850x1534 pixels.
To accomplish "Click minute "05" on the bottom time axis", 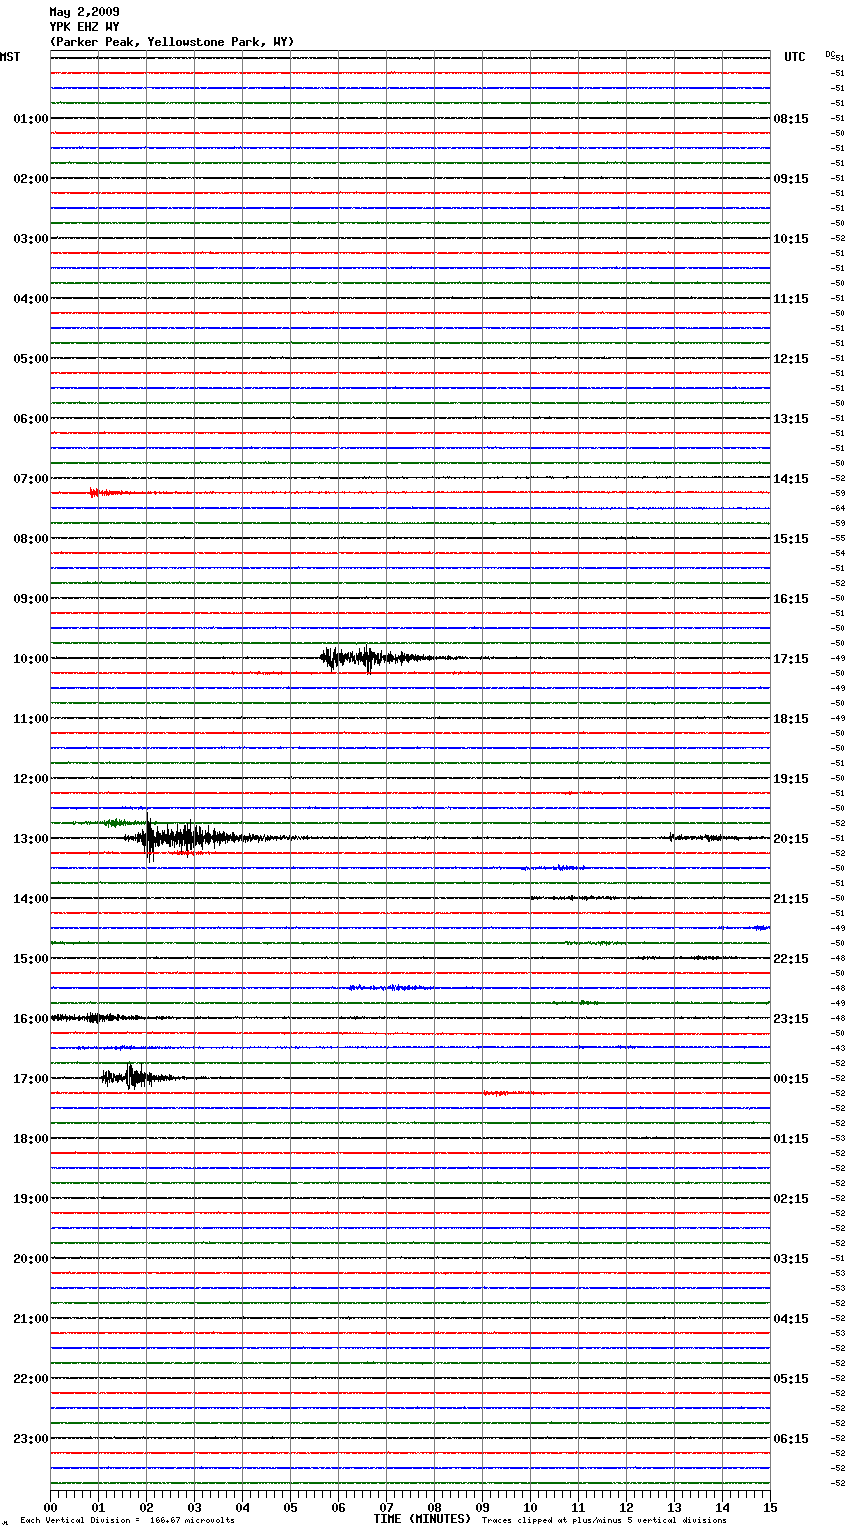I will click(290, 1507).
